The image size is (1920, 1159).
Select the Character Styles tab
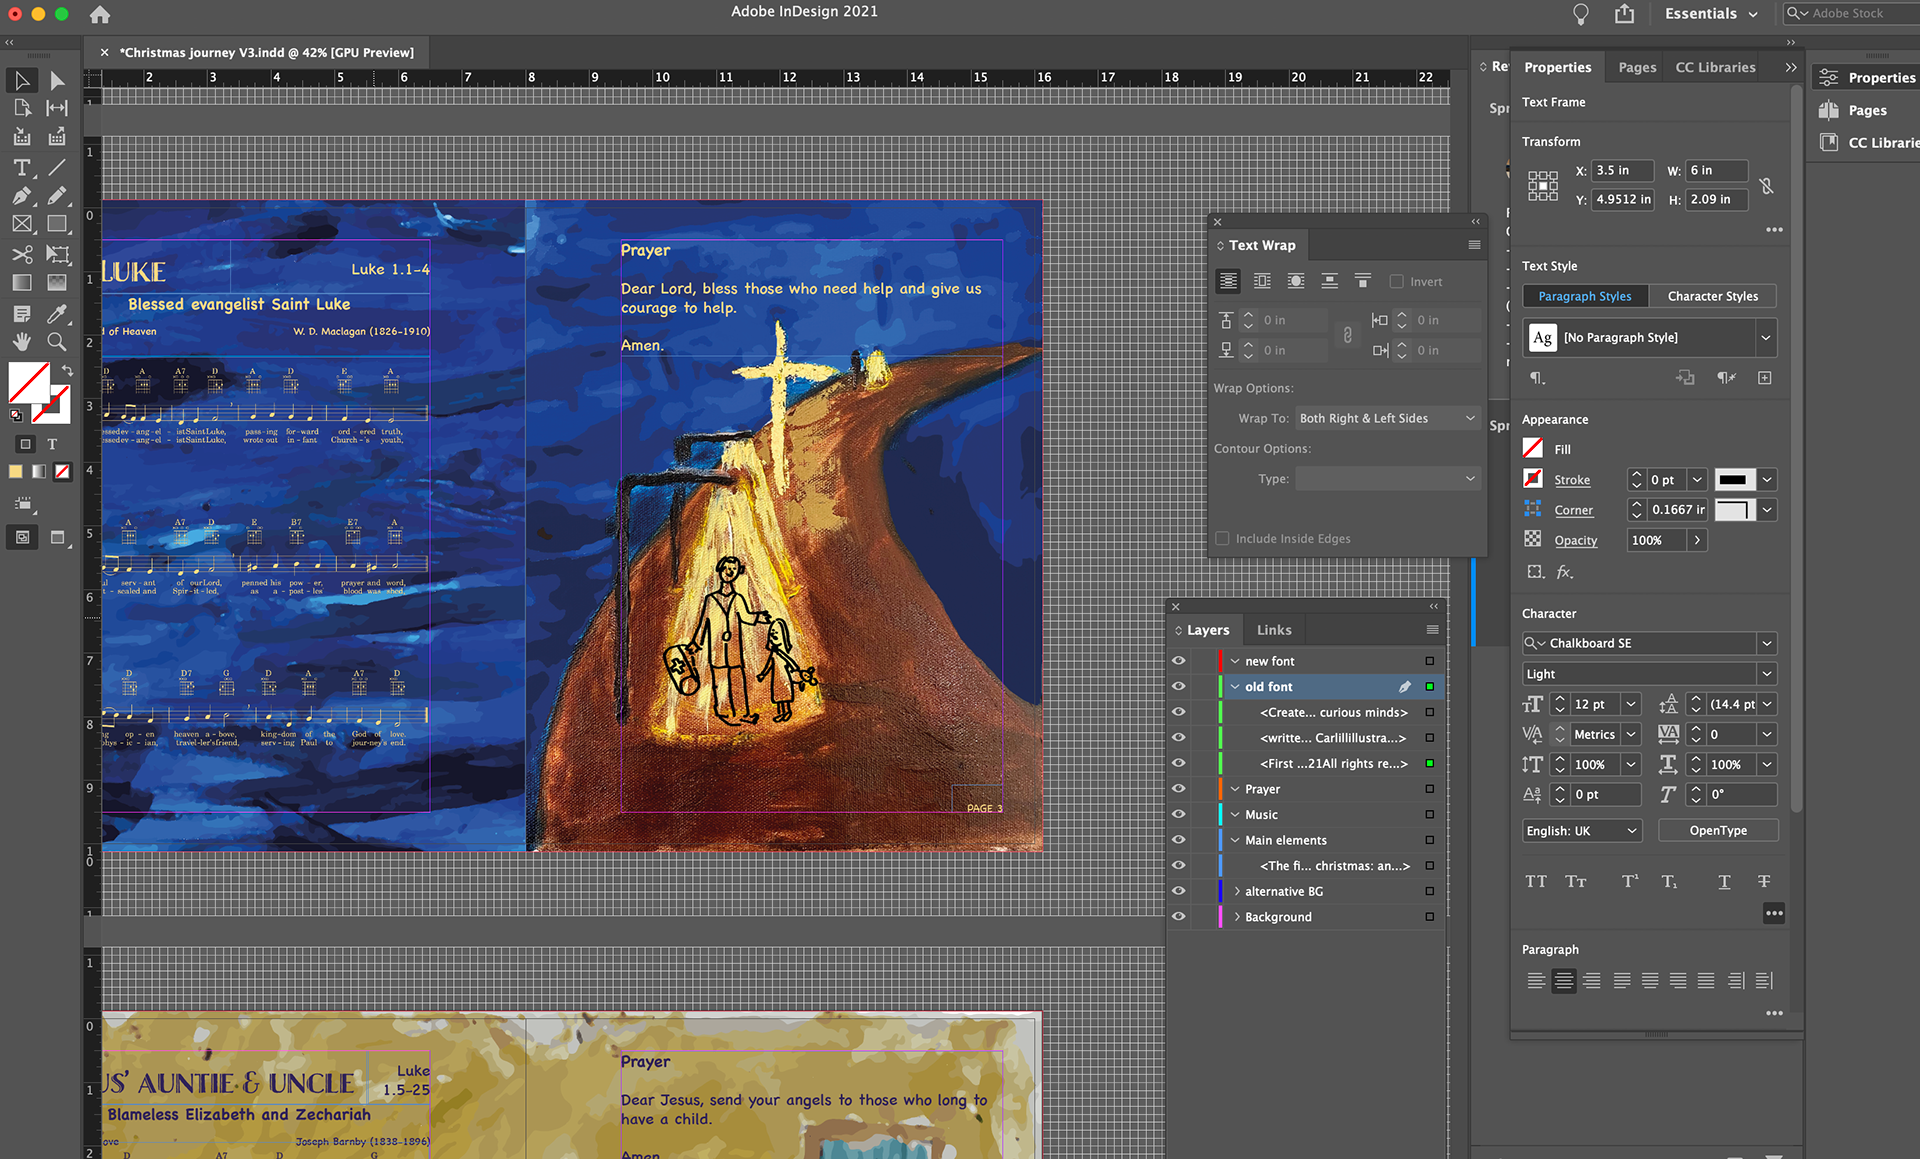click(1712, 296)
